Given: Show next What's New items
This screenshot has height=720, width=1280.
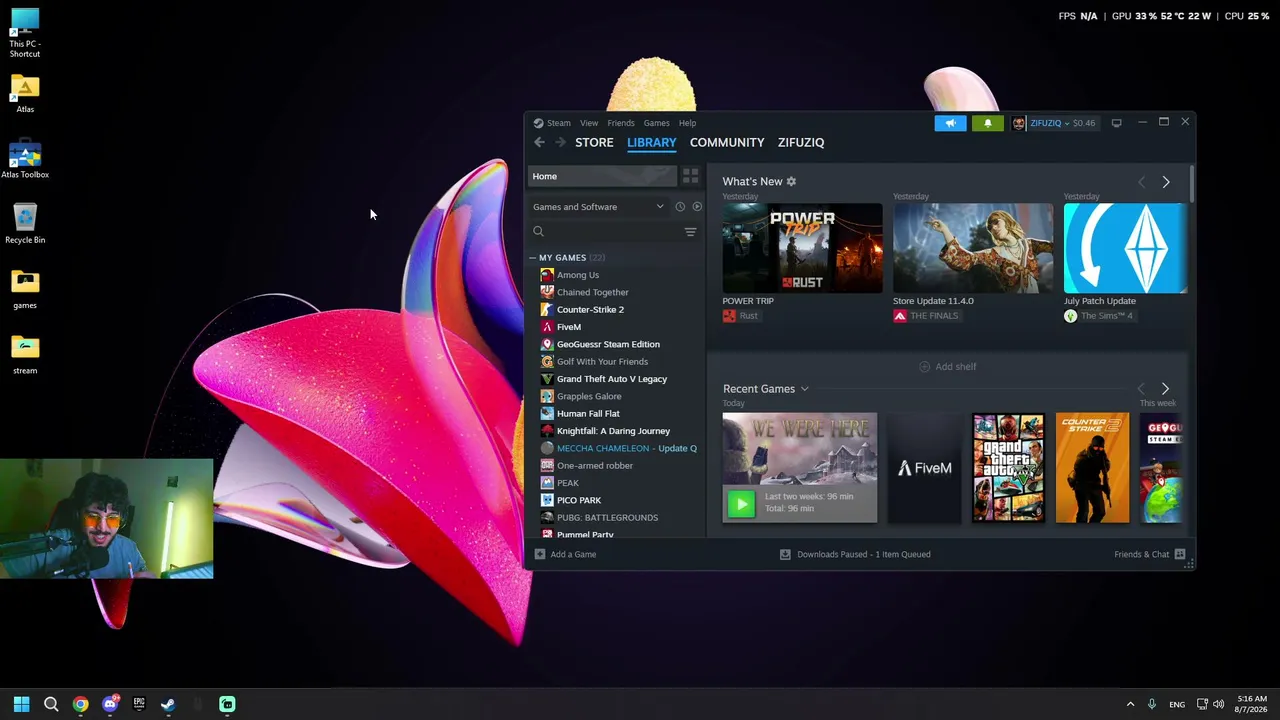Looking at the screenshot, I should click(x=1165, y=182).
